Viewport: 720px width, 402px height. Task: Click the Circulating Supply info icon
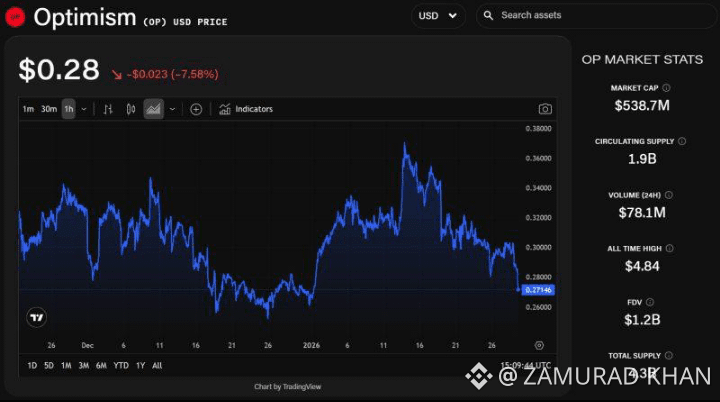point(682,141)
